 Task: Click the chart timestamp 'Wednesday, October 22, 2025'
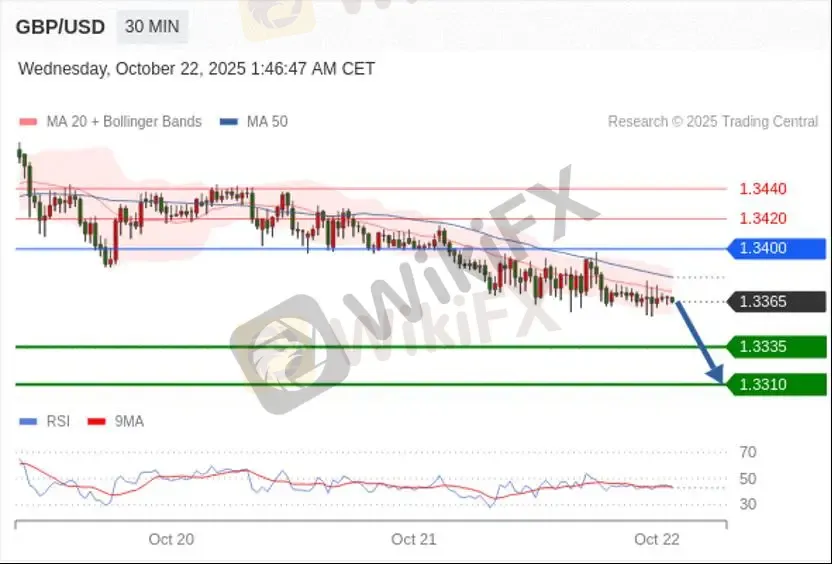coord(132,69)
